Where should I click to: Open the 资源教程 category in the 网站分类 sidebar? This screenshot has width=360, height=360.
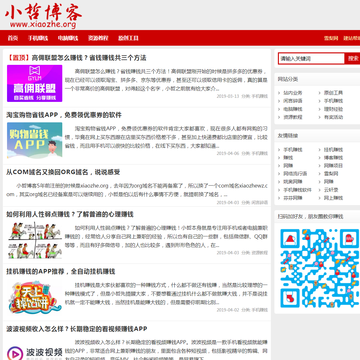point(293,117)
